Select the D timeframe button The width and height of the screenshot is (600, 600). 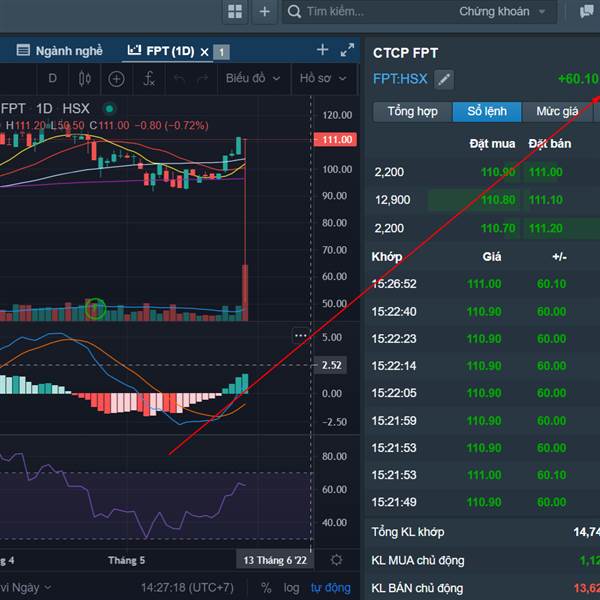[x=52, y=78]
